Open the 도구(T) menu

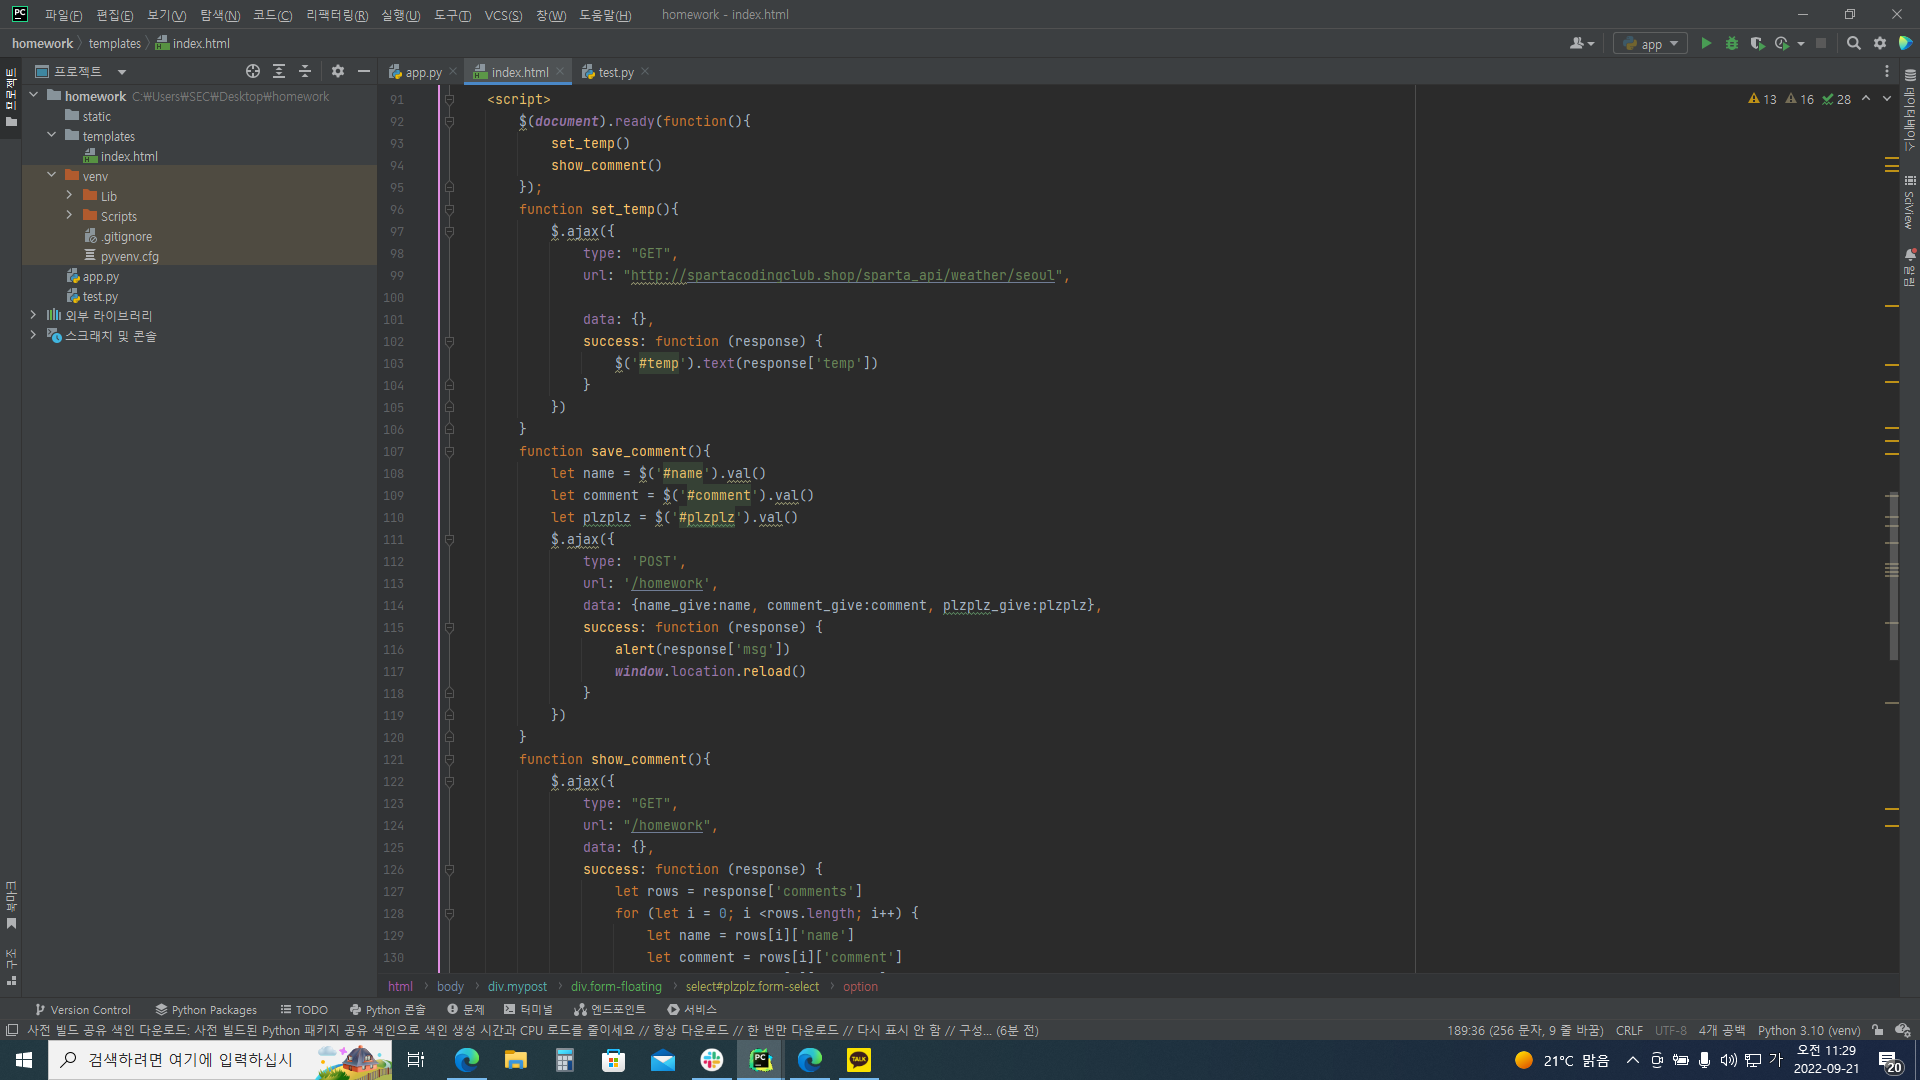point(452,15)
